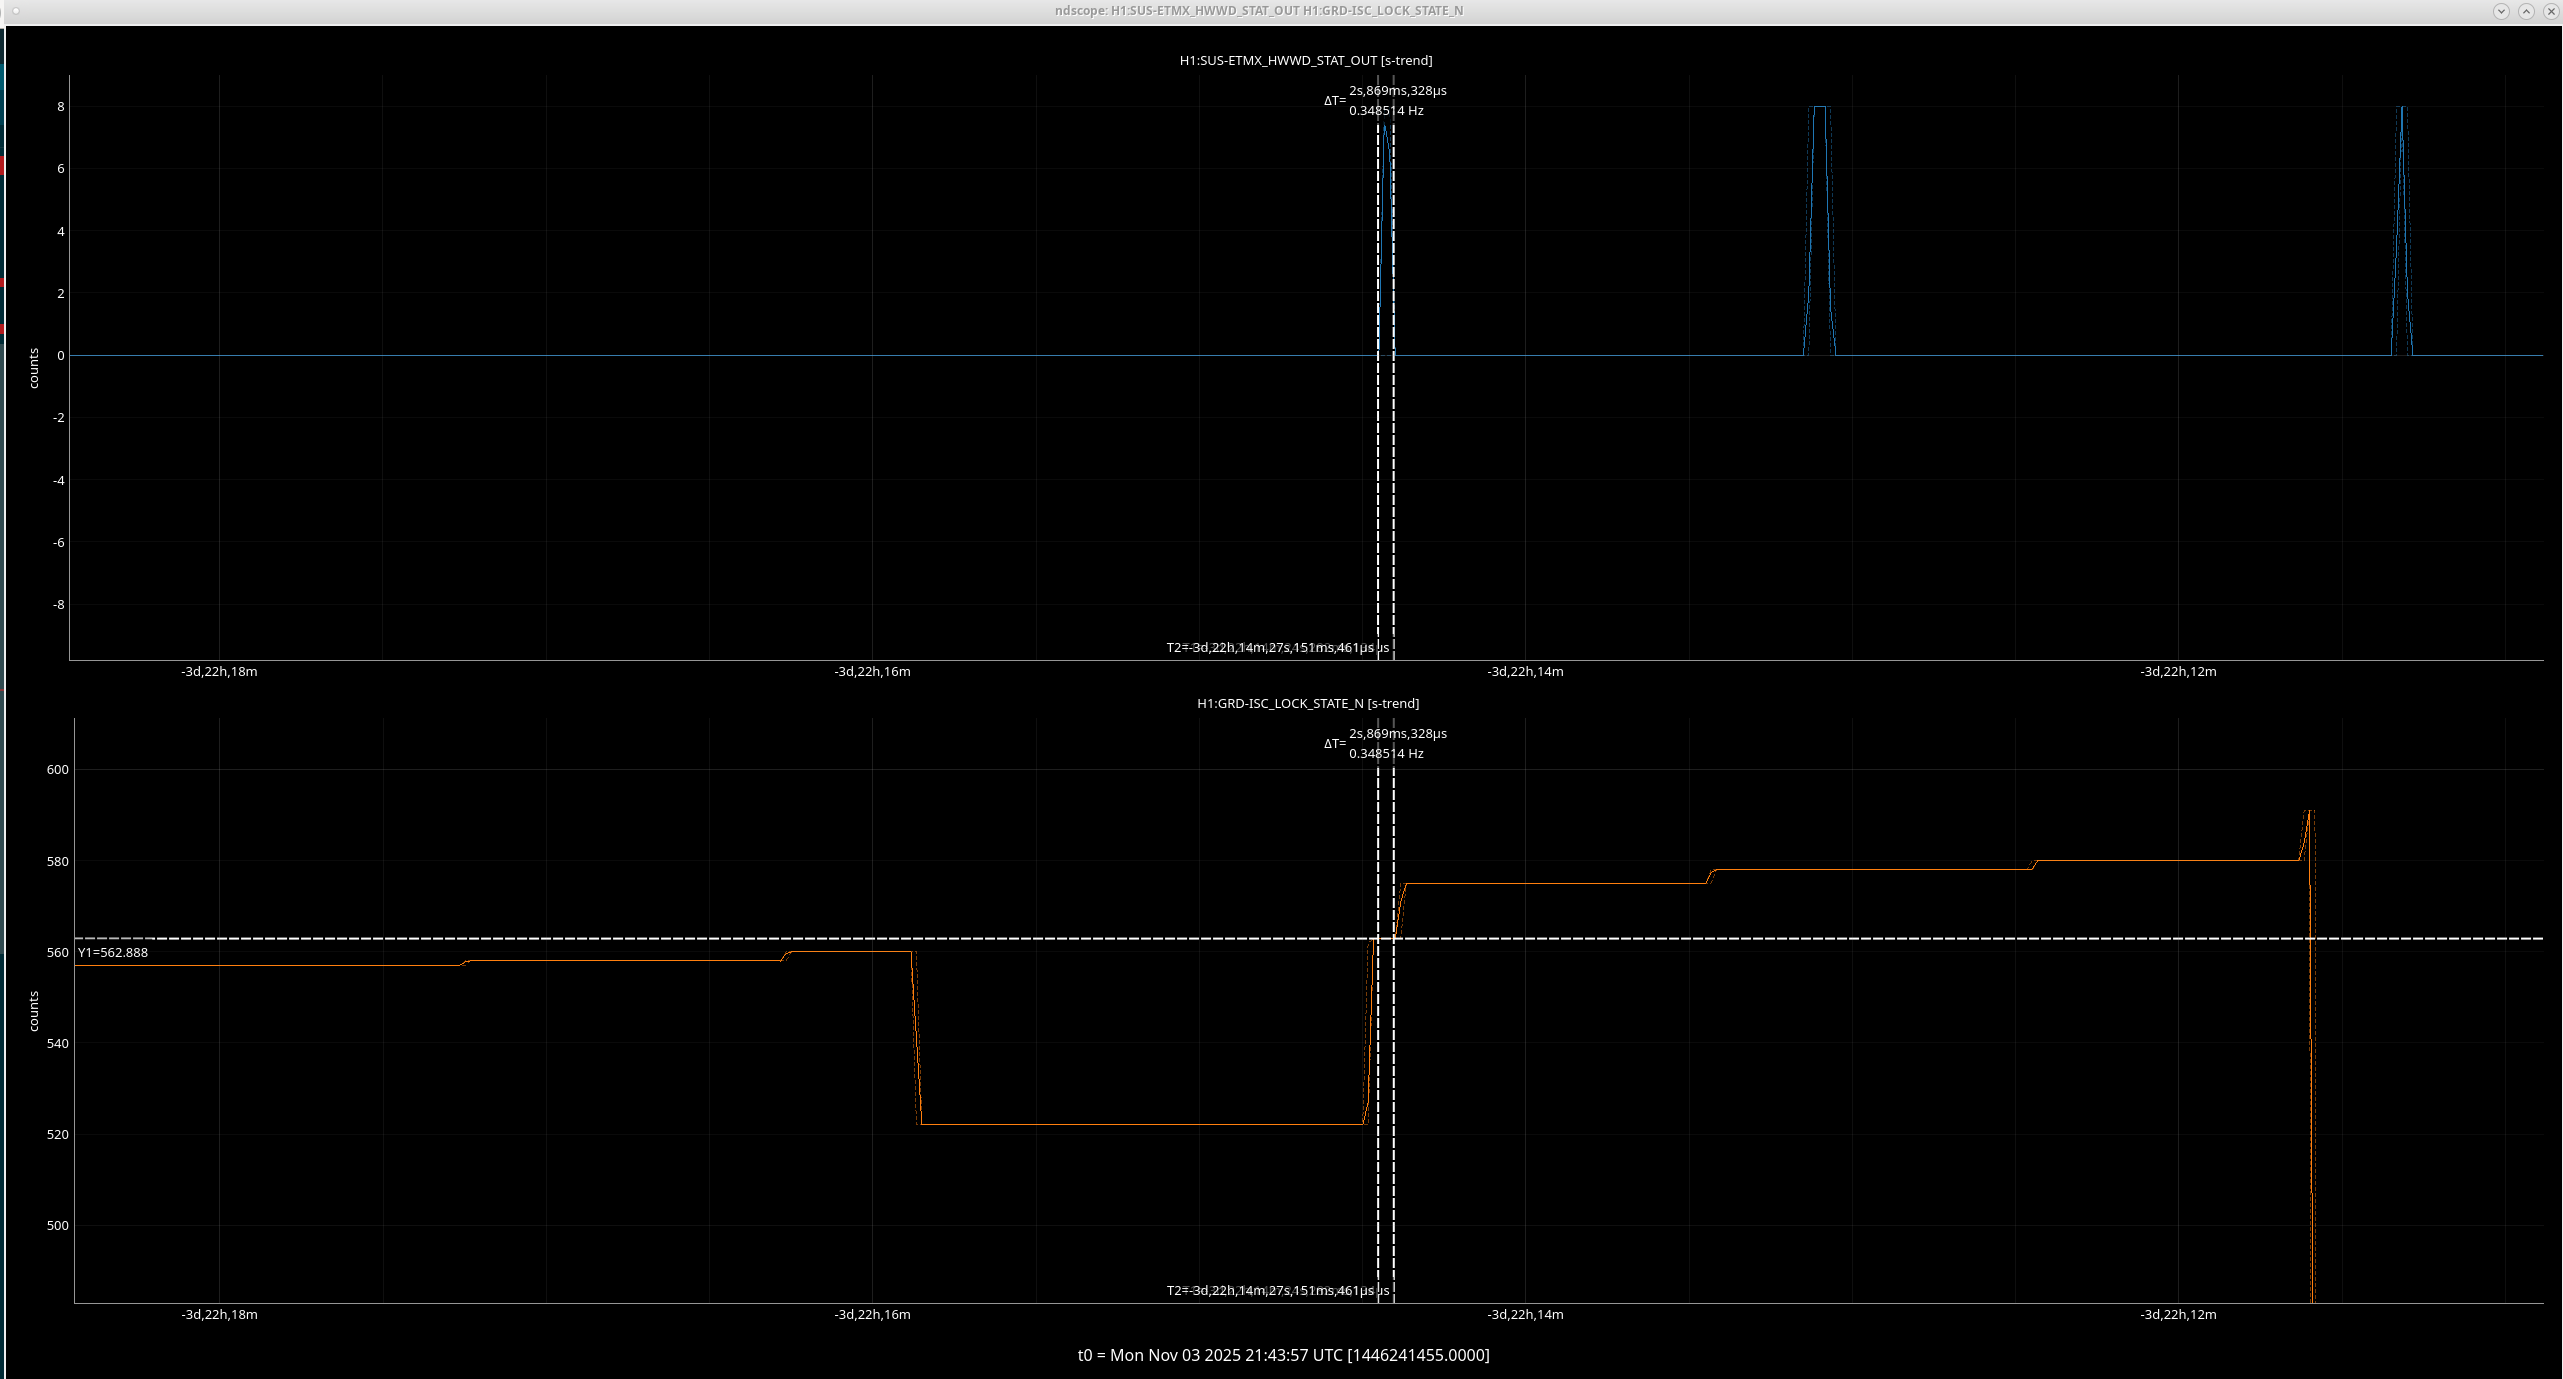
Task: Click the H1:SUS-ETMX_HWWD_STAT_OUT plot title
Action: click(1305, 61)
